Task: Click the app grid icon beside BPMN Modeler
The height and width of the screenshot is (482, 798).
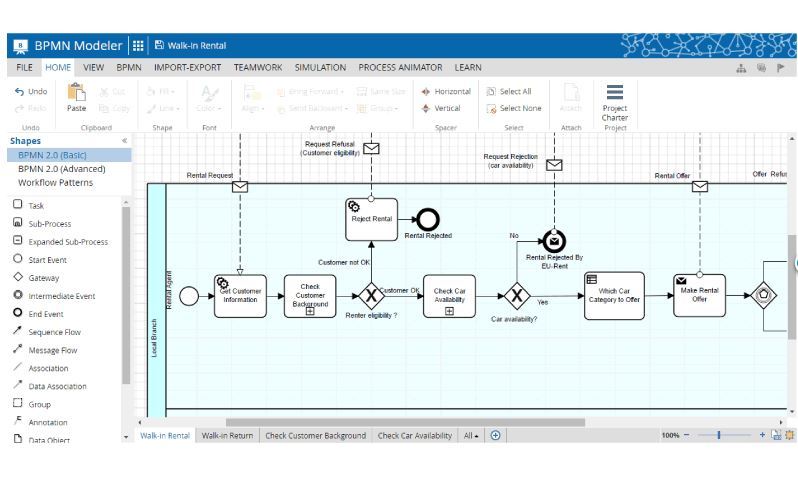Action: [x=138, y=45]
